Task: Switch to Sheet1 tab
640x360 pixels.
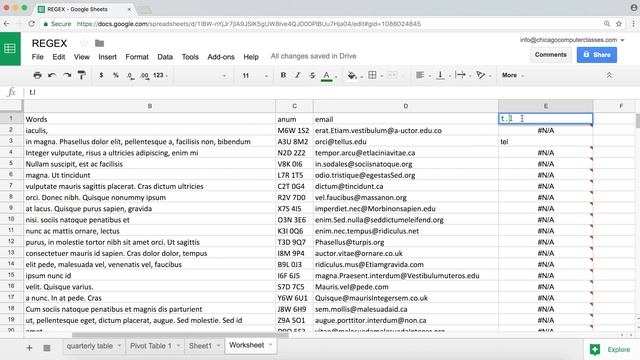Action: click(200, 346)
